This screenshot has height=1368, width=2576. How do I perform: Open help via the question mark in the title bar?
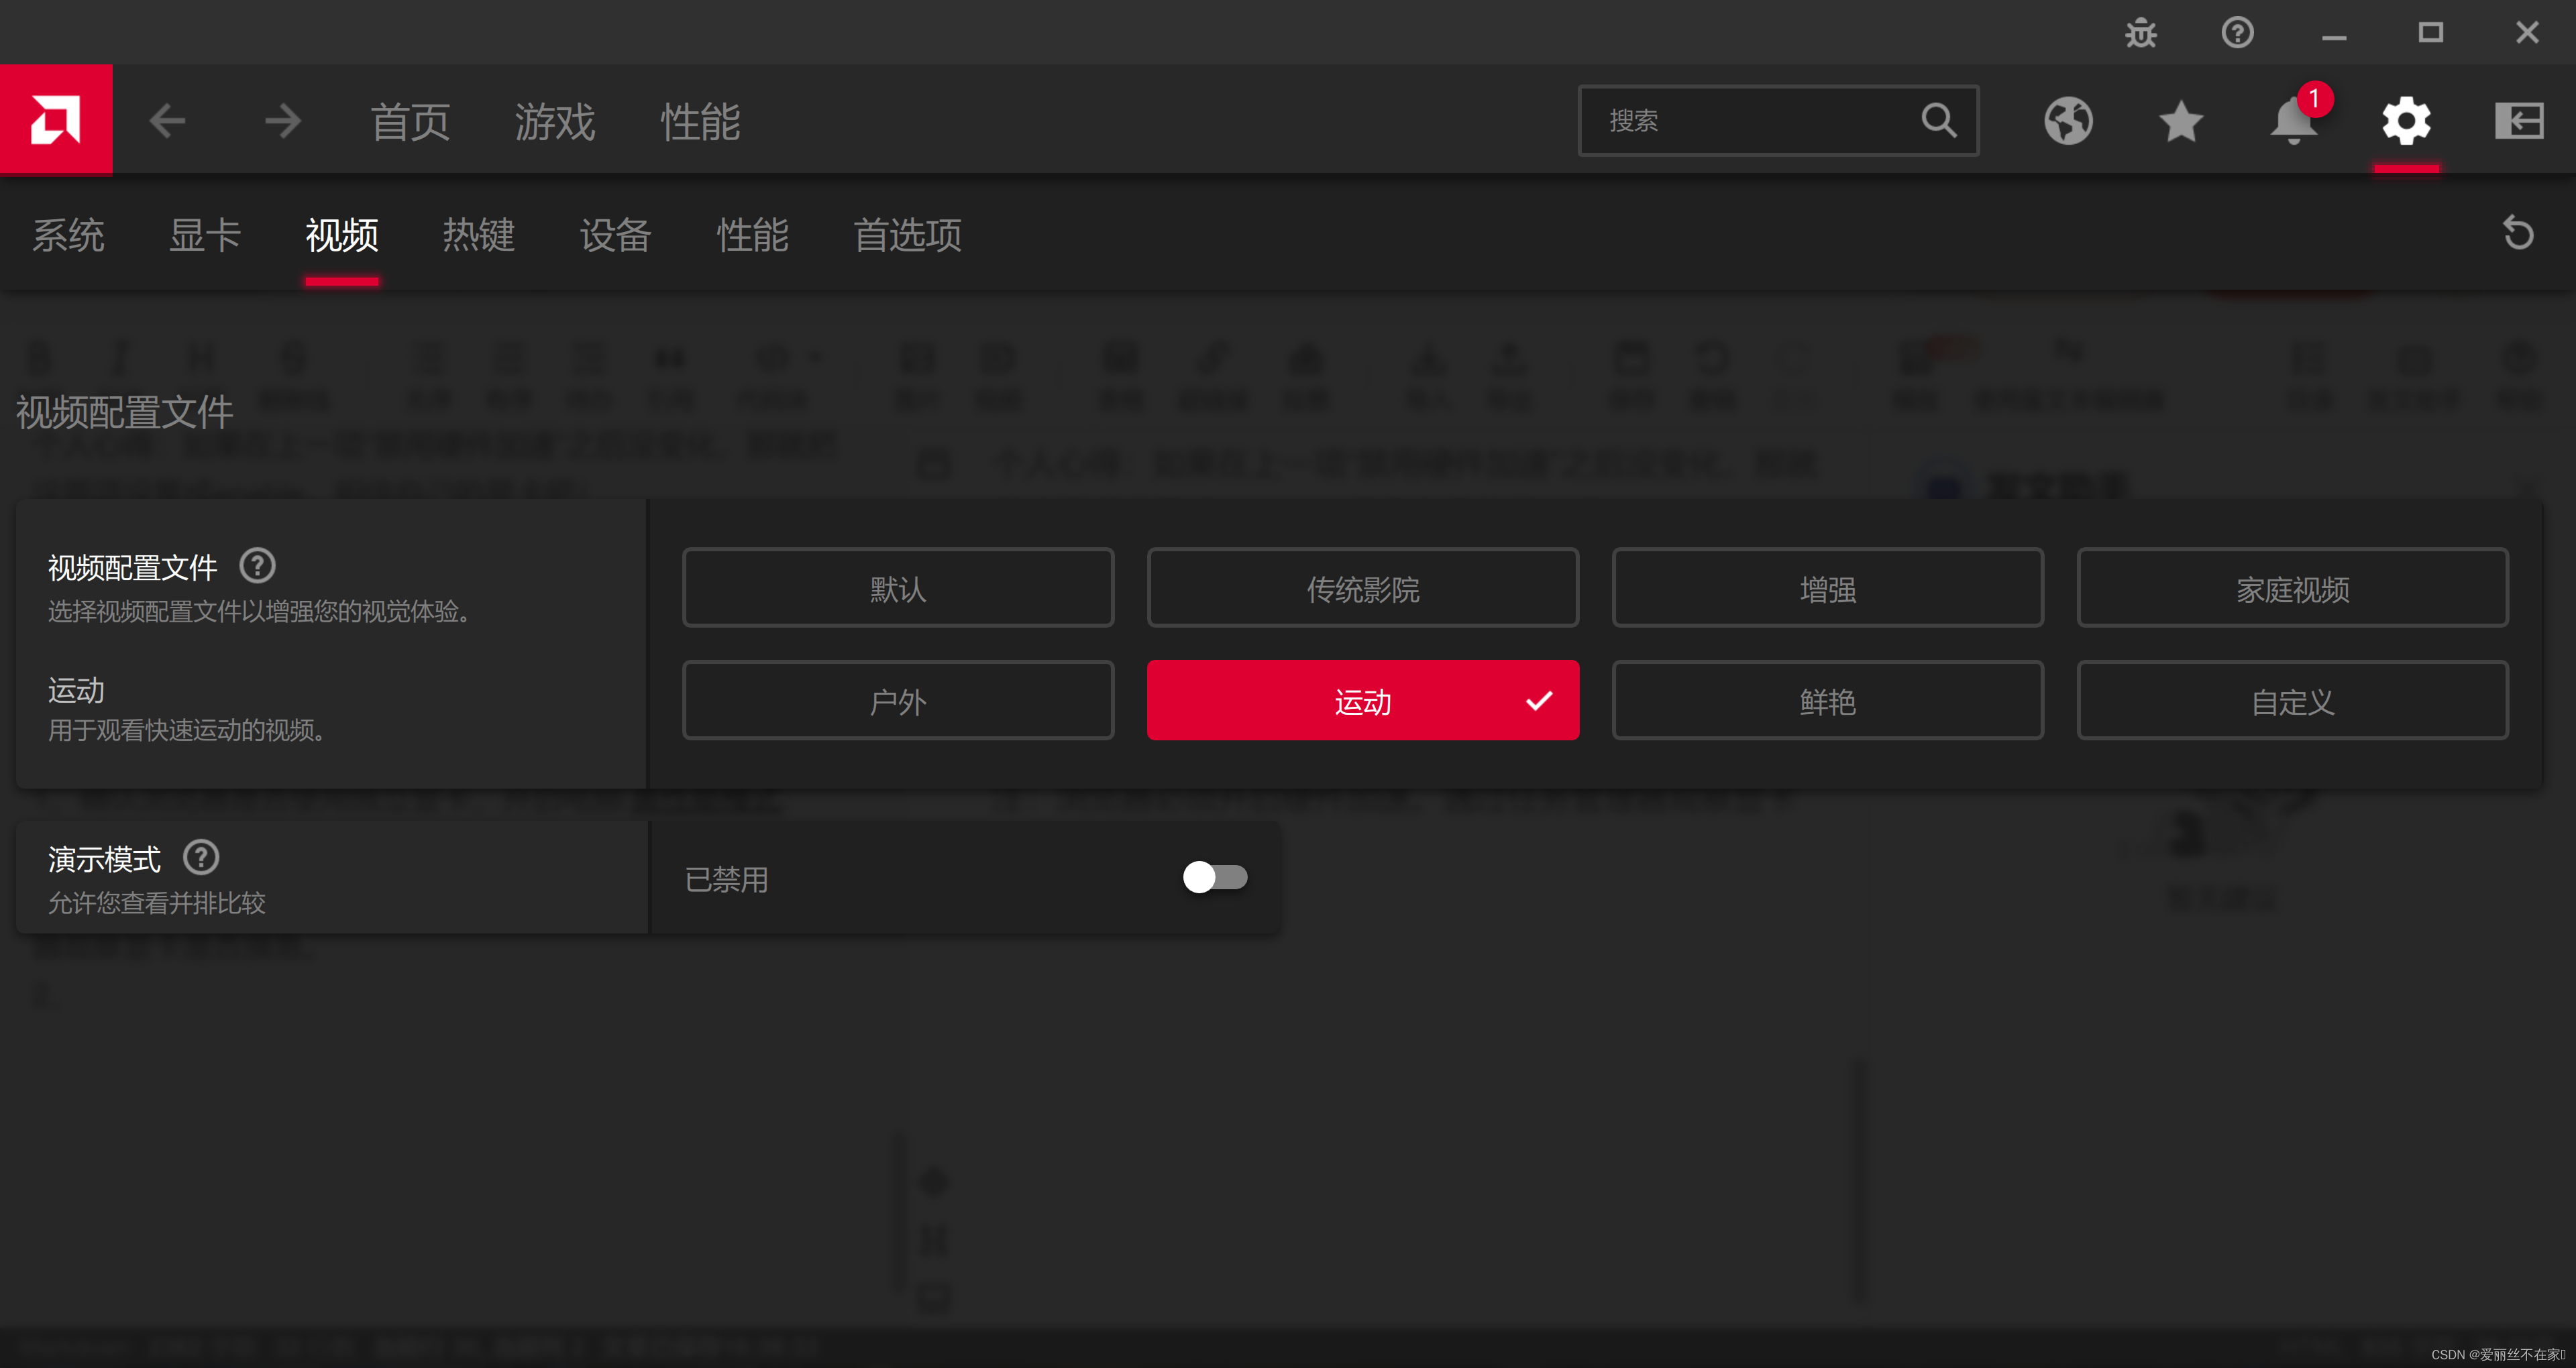pos(2237,31)
